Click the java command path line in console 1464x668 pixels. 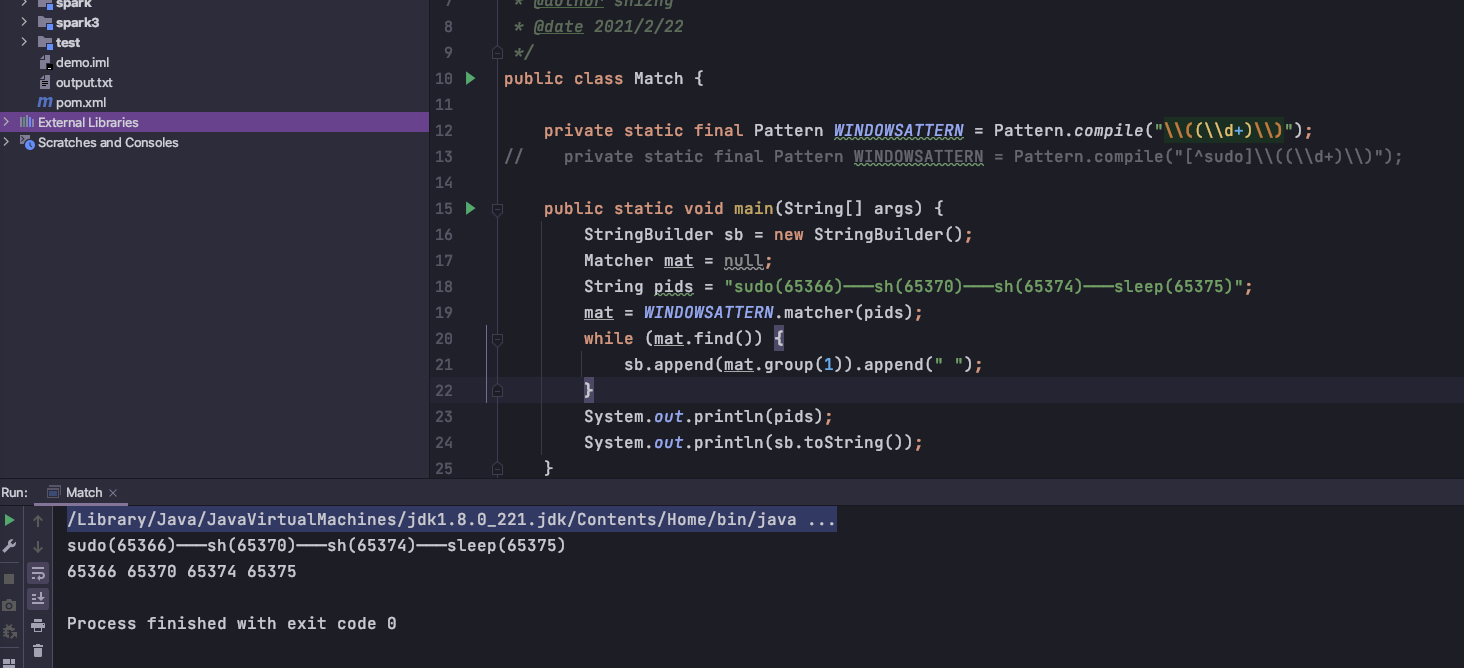451,520
